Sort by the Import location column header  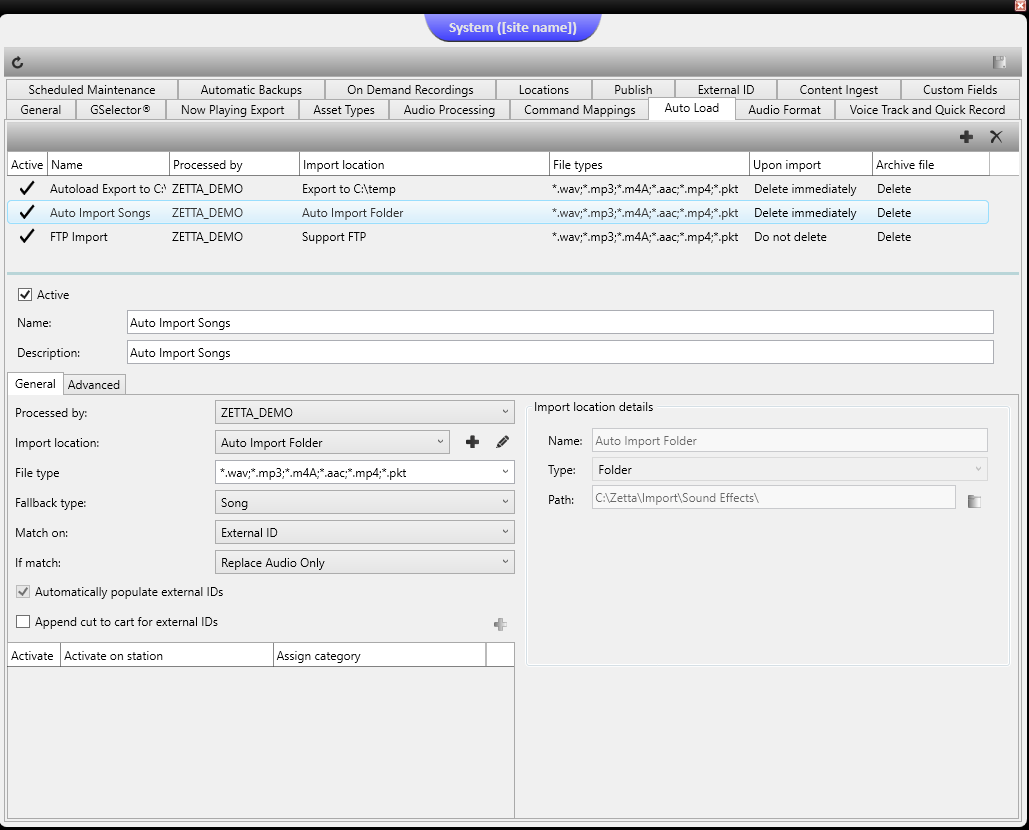(x=423, y=165)
